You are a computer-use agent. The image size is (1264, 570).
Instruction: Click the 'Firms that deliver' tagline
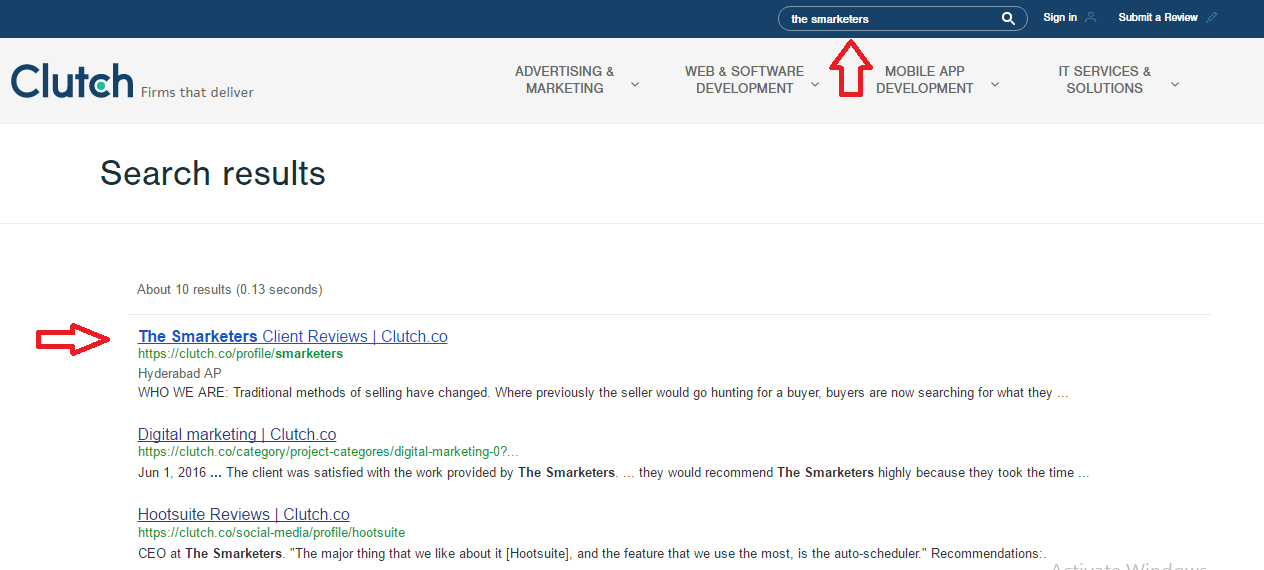[197, 93]
